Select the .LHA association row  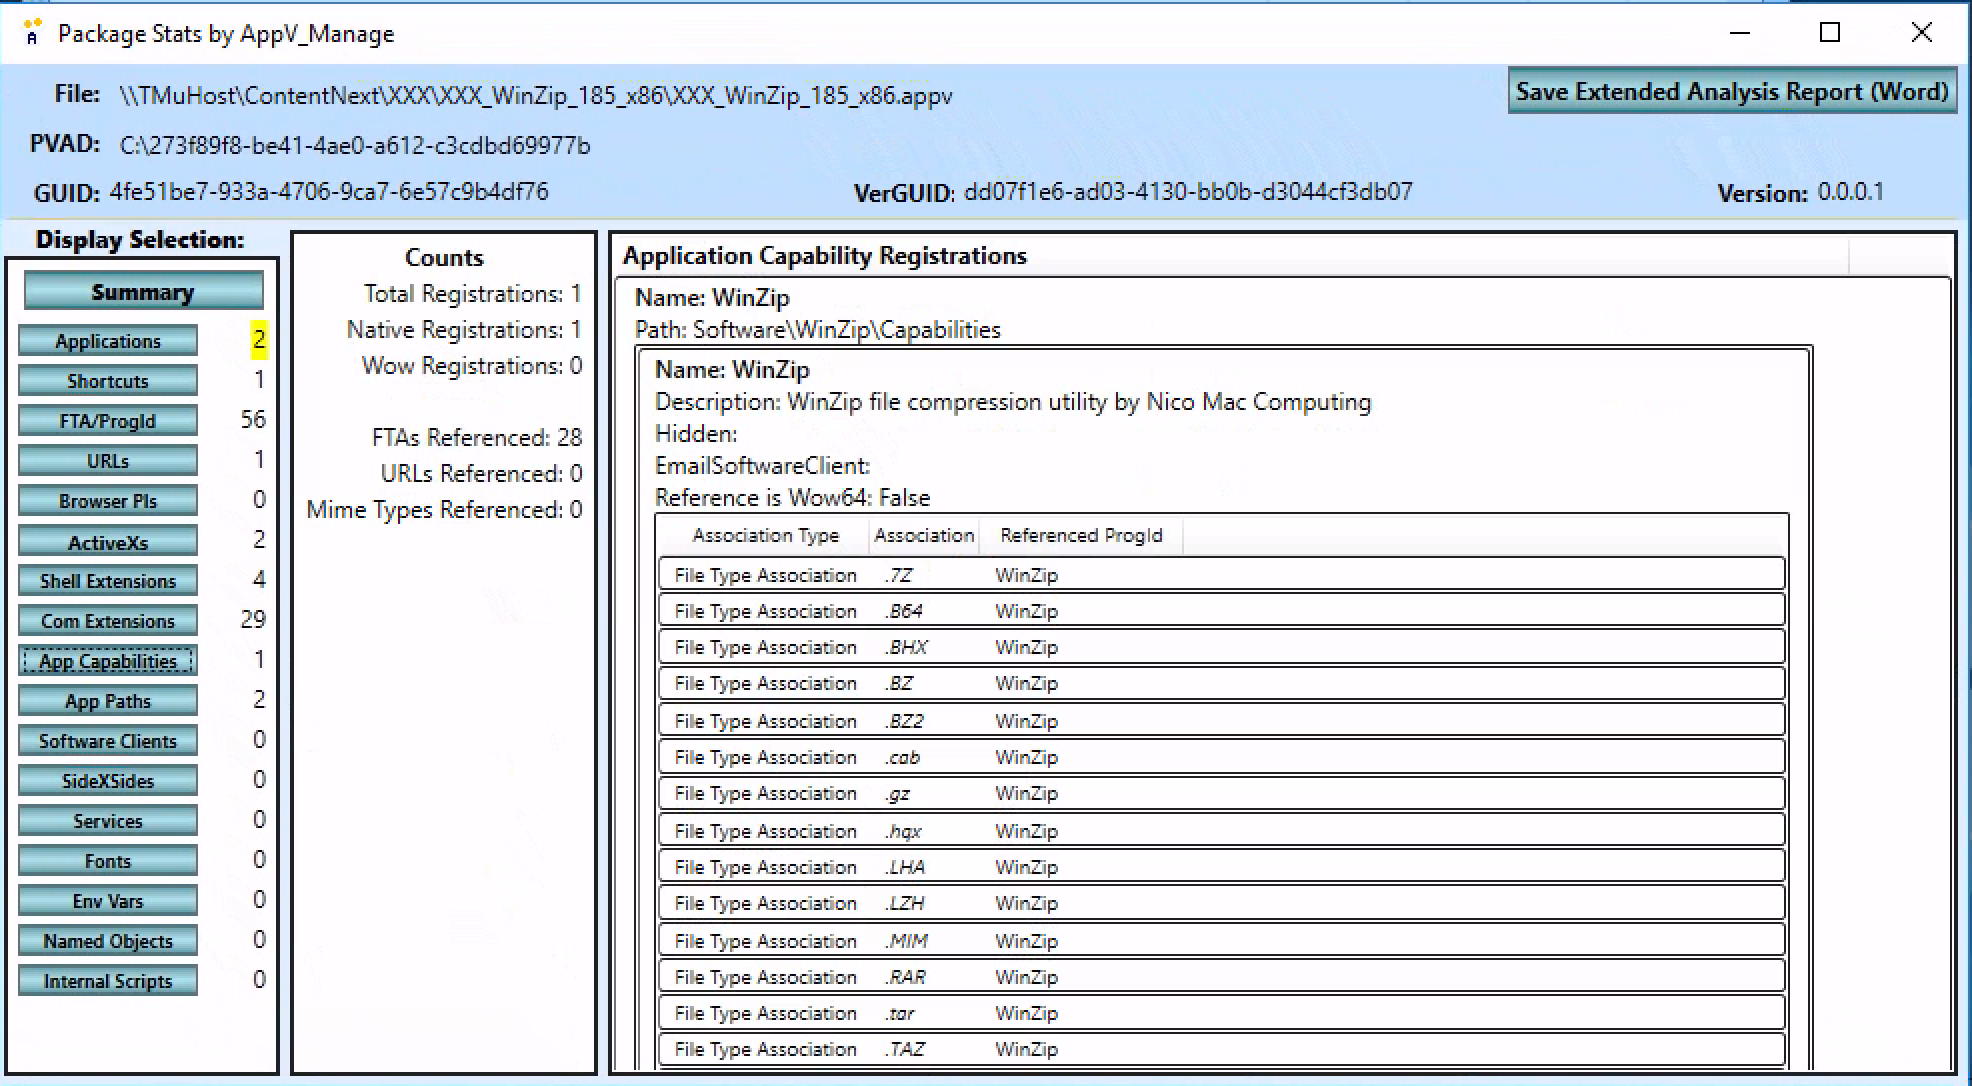(x=1222, y=866)
